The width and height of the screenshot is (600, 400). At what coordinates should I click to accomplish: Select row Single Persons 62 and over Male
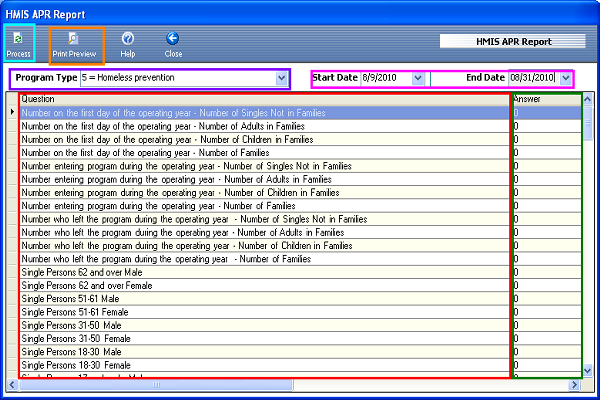point(264,272)
